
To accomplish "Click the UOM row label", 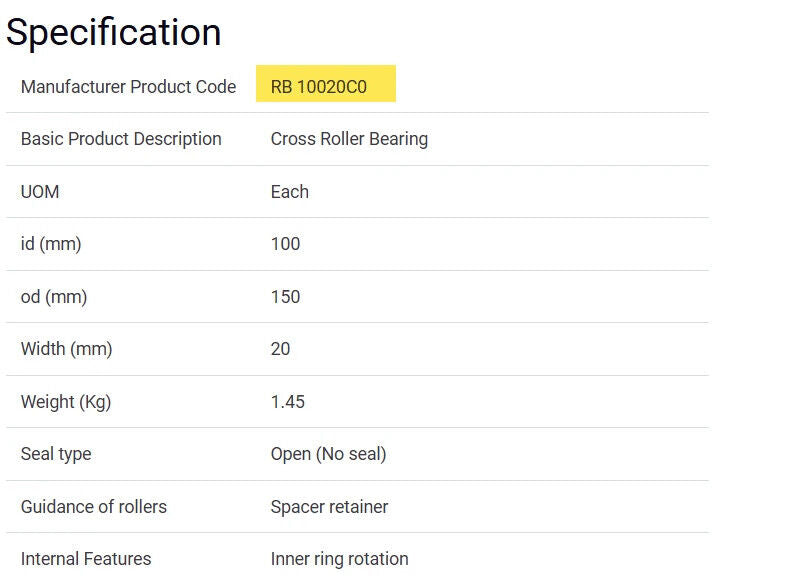I will click(x=40, y=192).
